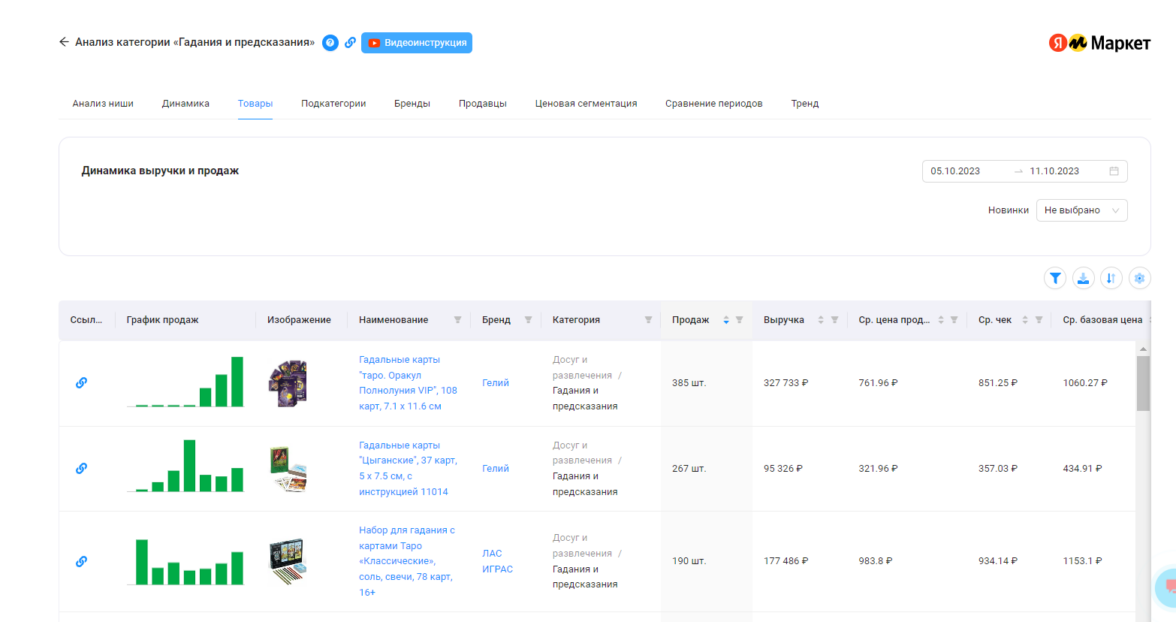Click the Видеоинструкция button
This screenshot has width=1176, height=622.
pos(417,43)
